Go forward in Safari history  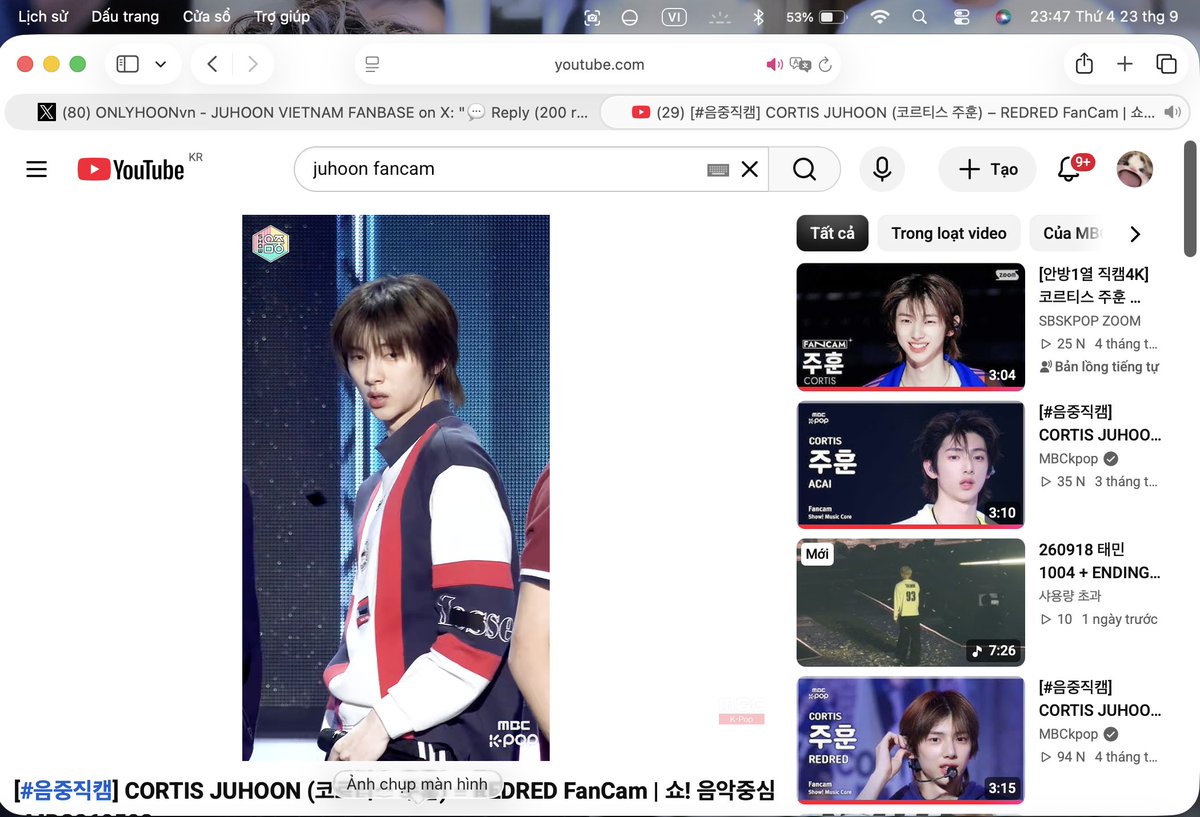point(252,64)
